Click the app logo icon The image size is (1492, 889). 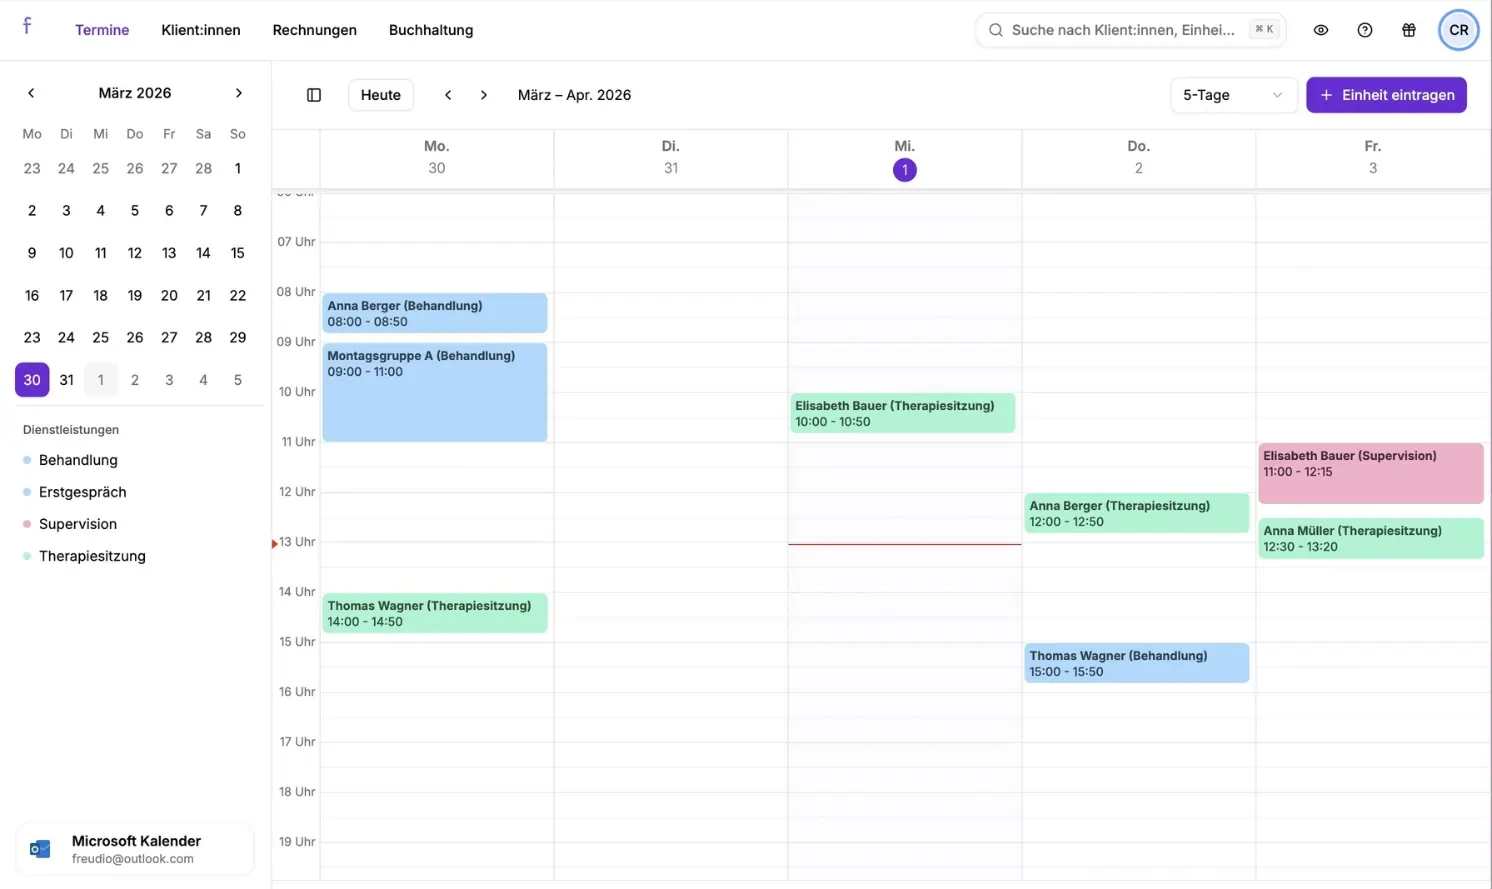pos(27,26)
